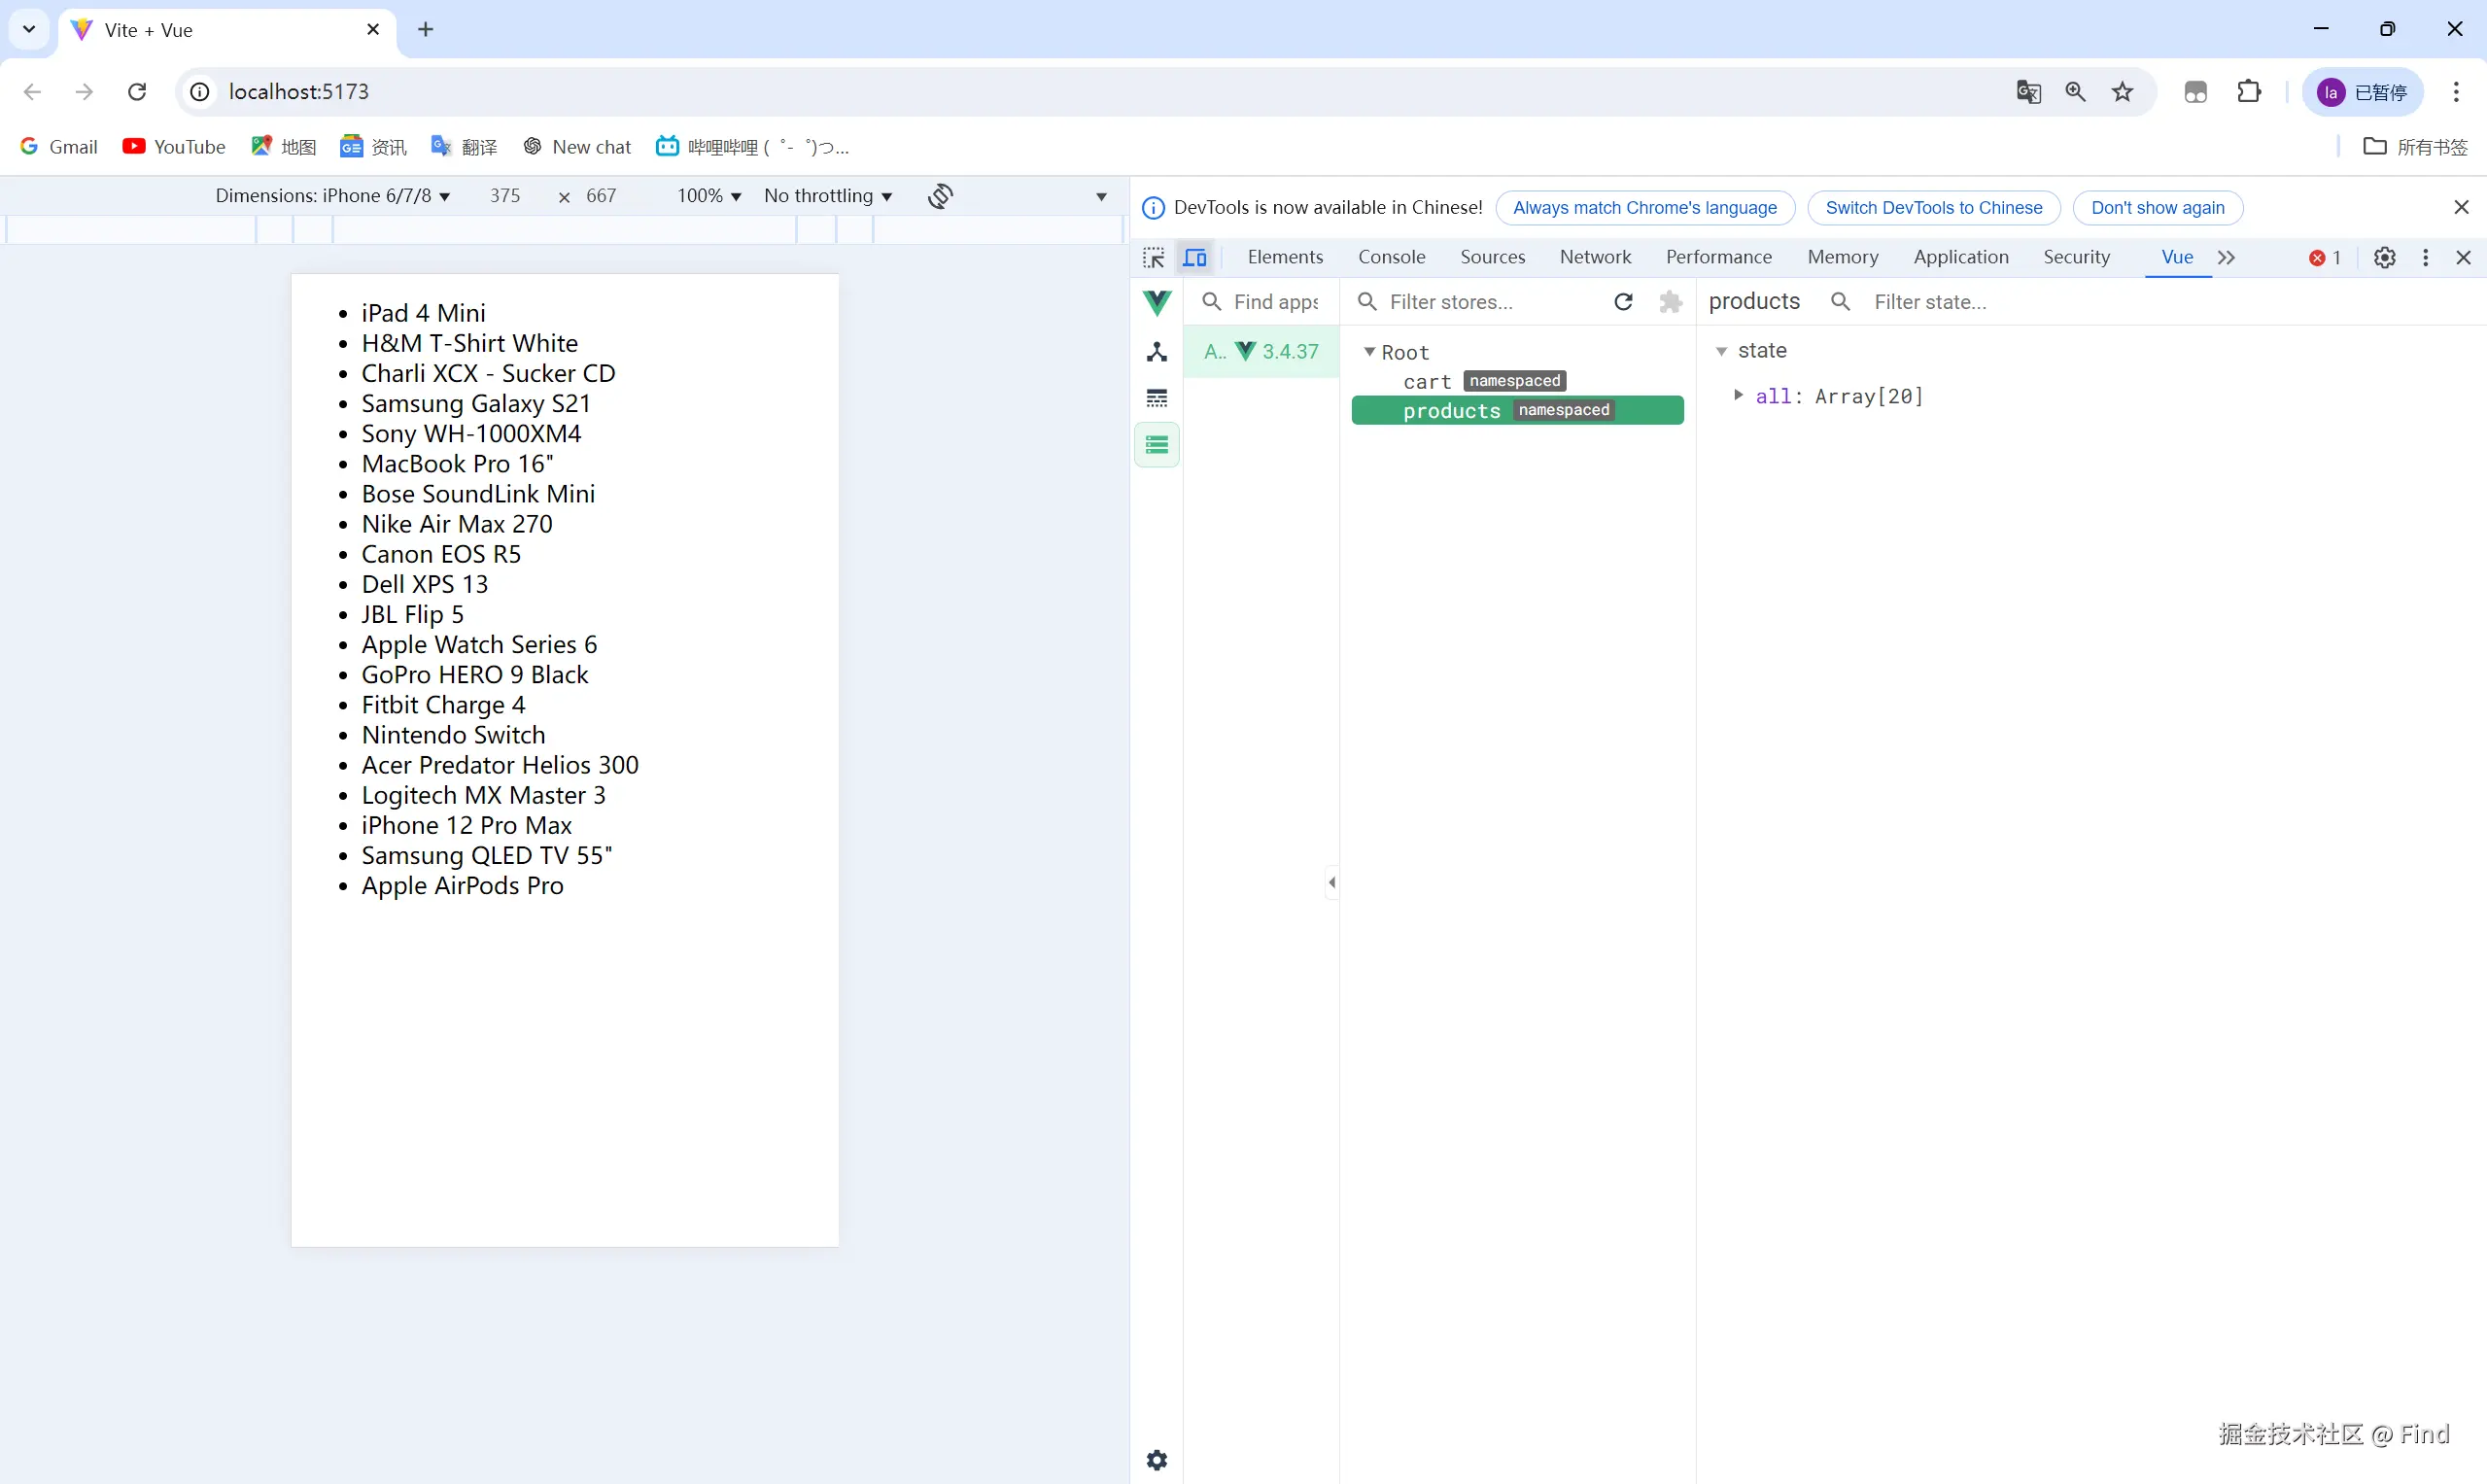Click the Vue devtools settings gear at bottom
Viewport: 2487px width, 1484px height.
(x=1157, y=1460)
